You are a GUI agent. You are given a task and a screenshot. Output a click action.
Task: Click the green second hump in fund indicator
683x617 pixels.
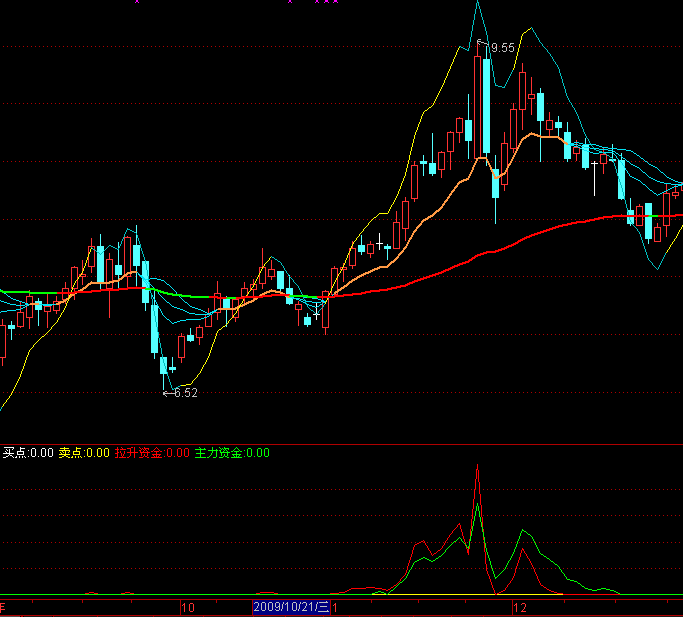pos(524,532)
